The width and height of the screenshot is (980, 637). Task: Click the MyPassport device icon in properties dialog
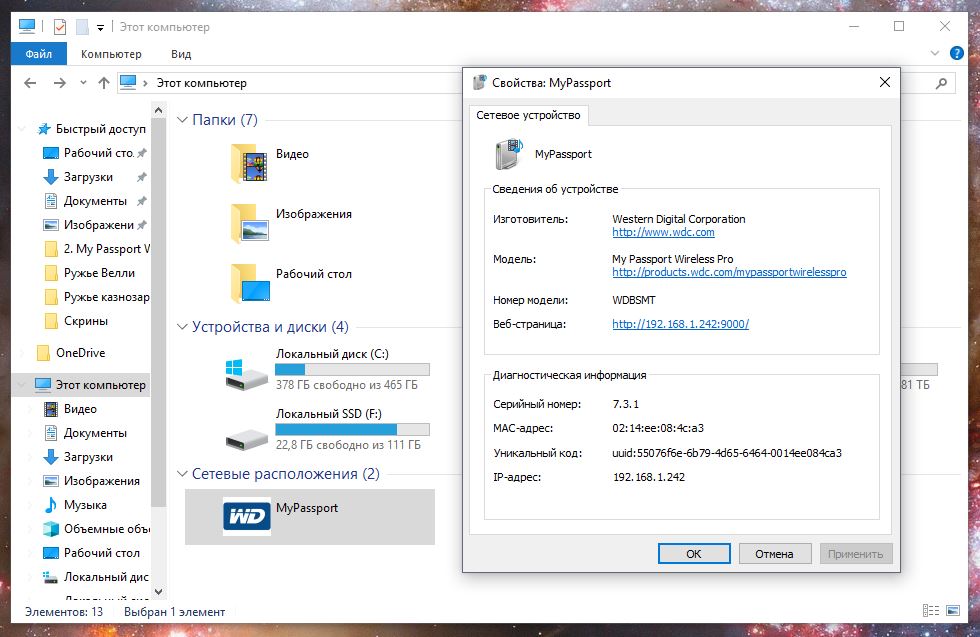[x=509, y=154]
